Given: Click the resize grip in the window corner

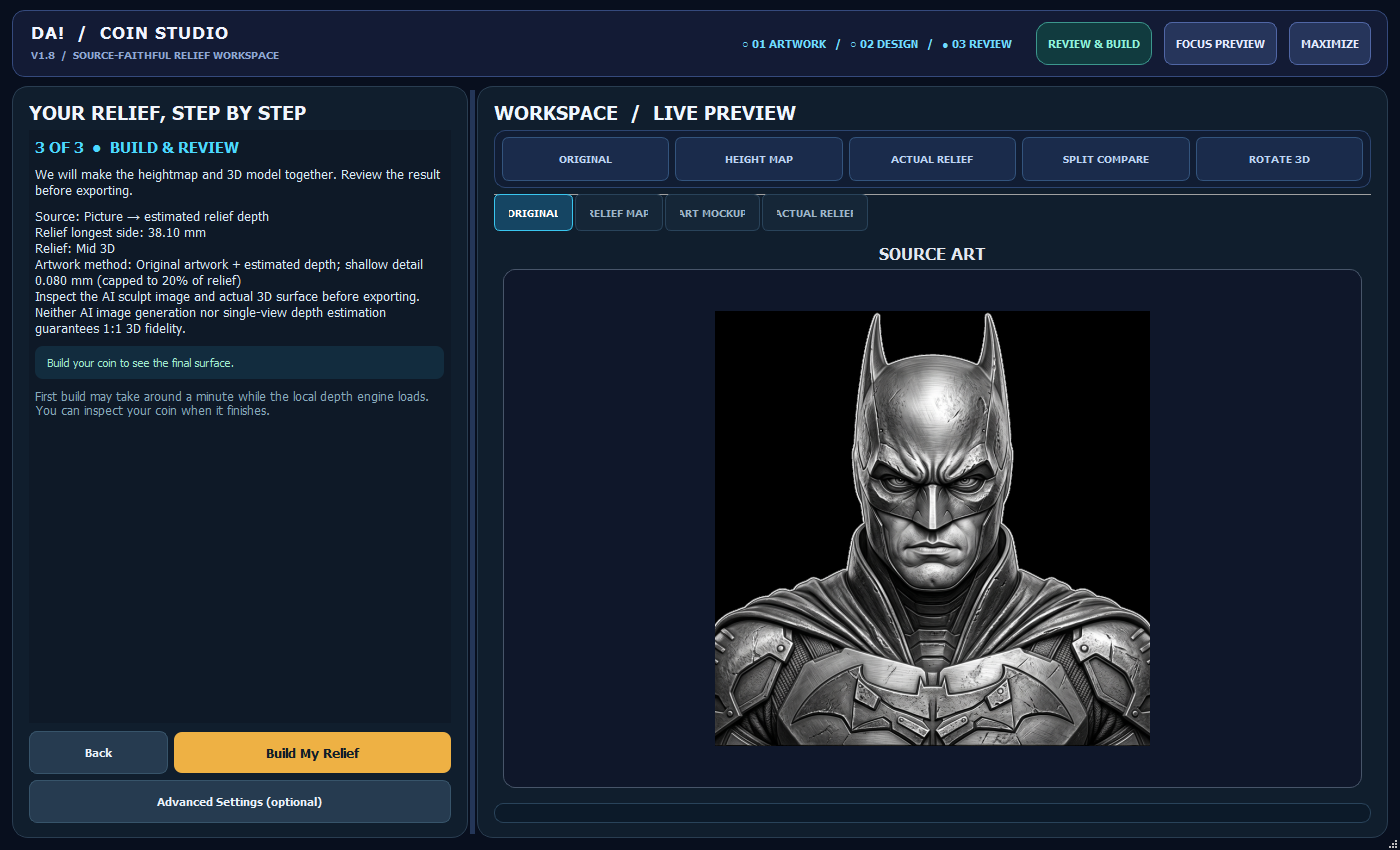Looking at the screenshot, I should (x=1391, y=842).
